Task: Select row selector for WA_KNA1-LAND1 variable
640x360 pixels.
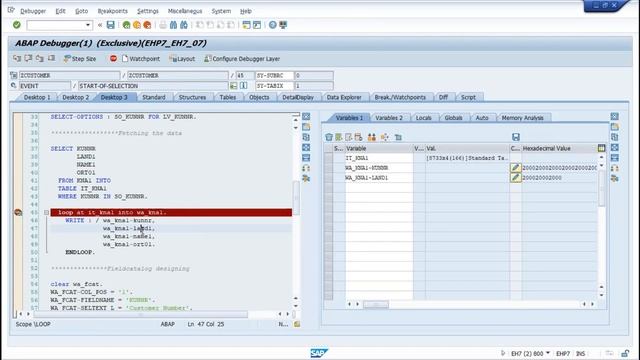Action: pos(329,178)
